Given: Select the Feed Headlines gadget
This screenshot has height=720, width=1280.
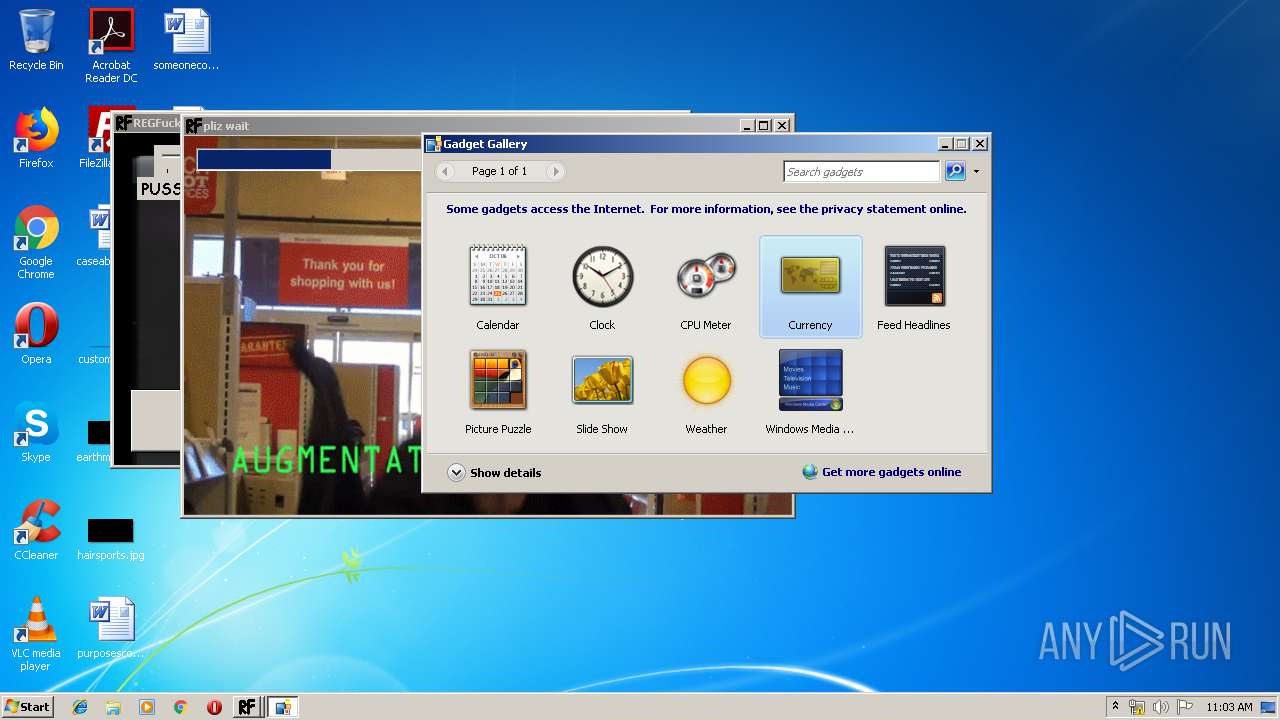Looking at the screenshot, I should pos(914,286).
